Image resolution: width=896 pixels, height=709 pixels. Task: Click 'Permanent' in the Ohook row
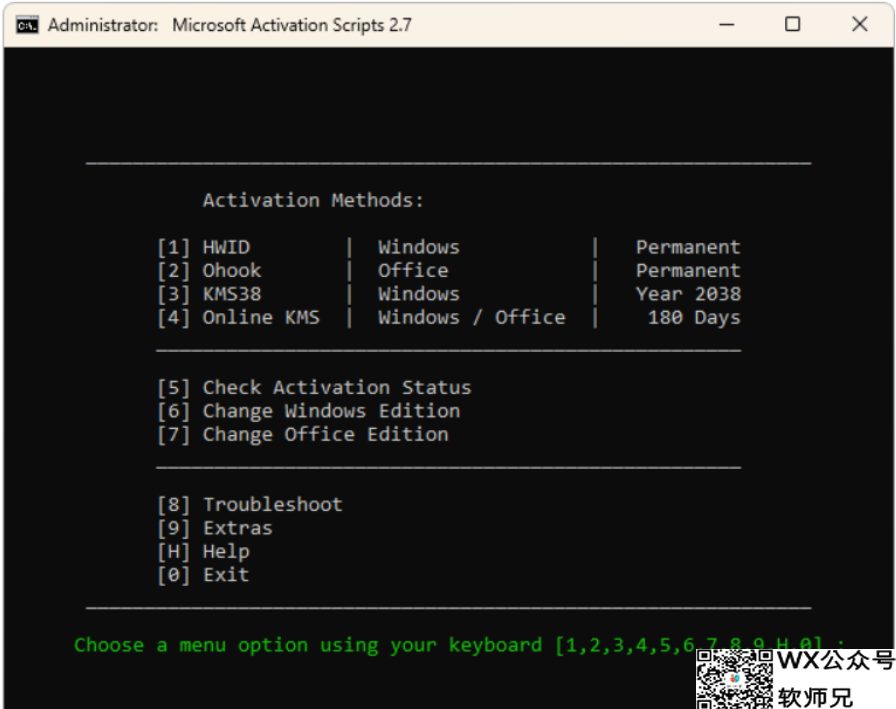tap(688, 271)
